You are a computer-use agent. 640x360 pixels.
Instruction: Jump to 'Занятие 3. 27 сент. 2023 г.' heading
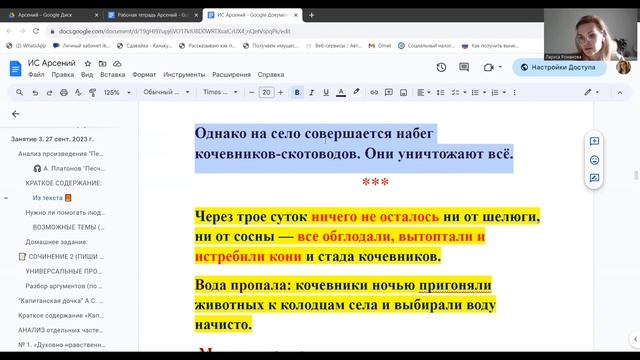52,139
